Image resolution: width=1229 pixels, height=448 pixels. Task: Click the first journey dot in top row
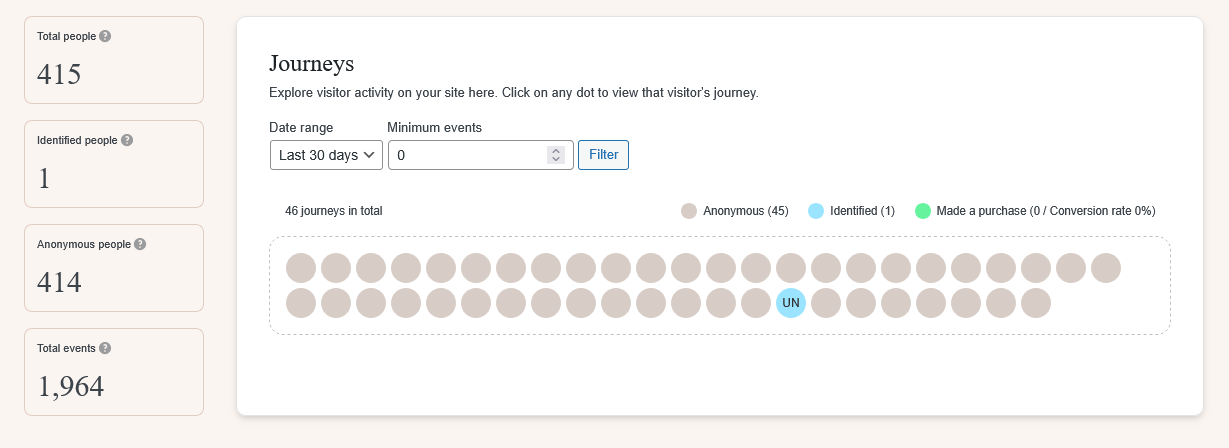(x=301, y=268)
